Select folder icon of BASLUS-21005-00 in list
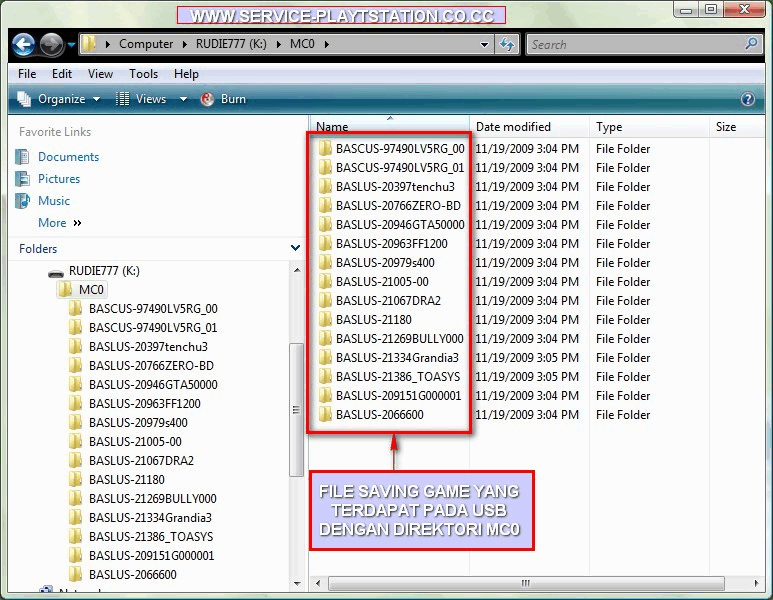 325,281
